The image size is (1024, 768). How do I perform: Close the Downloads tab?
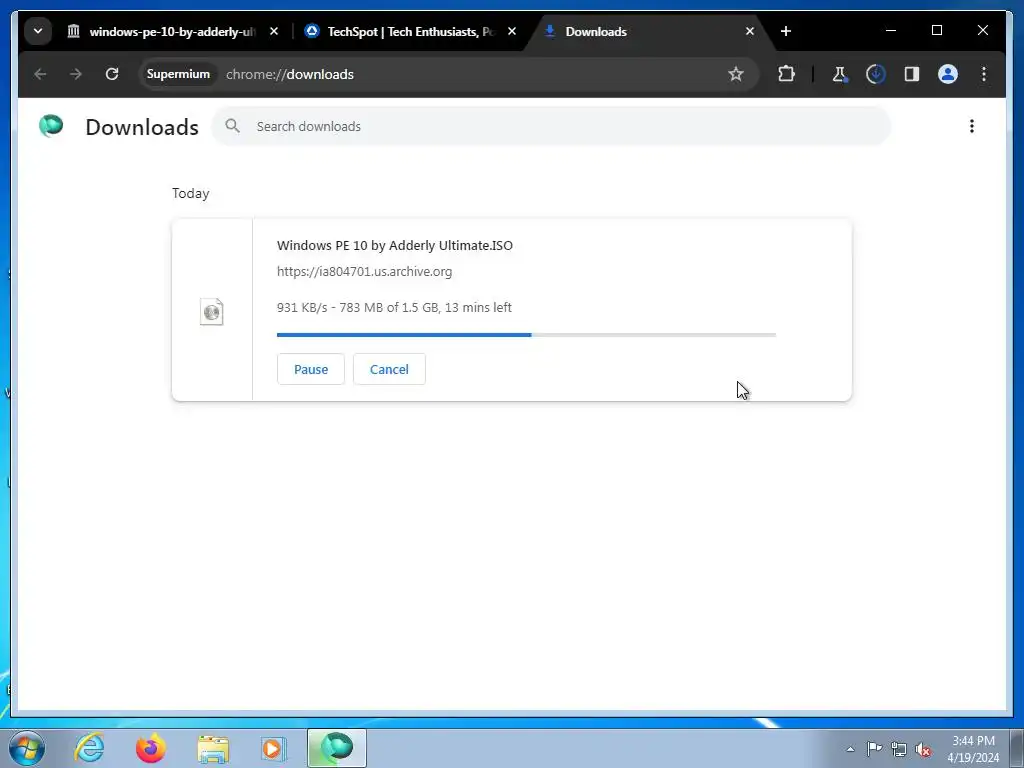750,31
